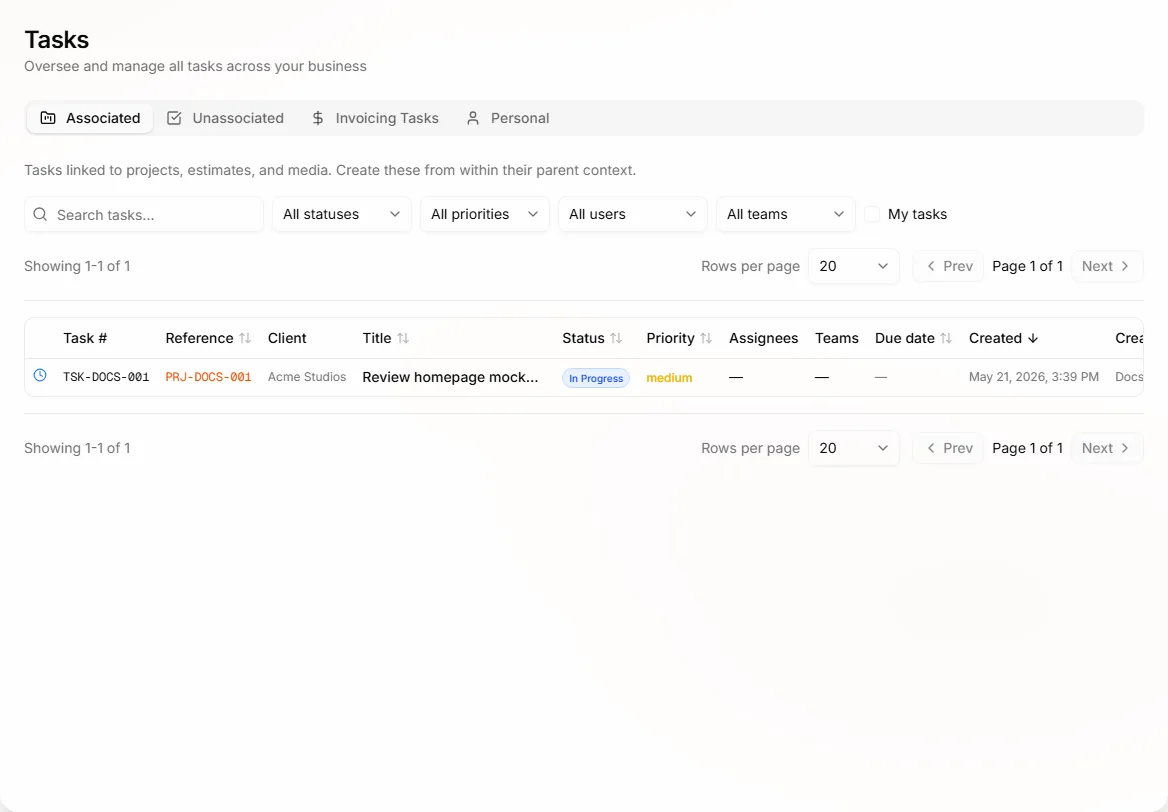The width and height of the screenshot is (1168, 812).
Task: Click the bottom Next page button
Action: pos(1106,448)
